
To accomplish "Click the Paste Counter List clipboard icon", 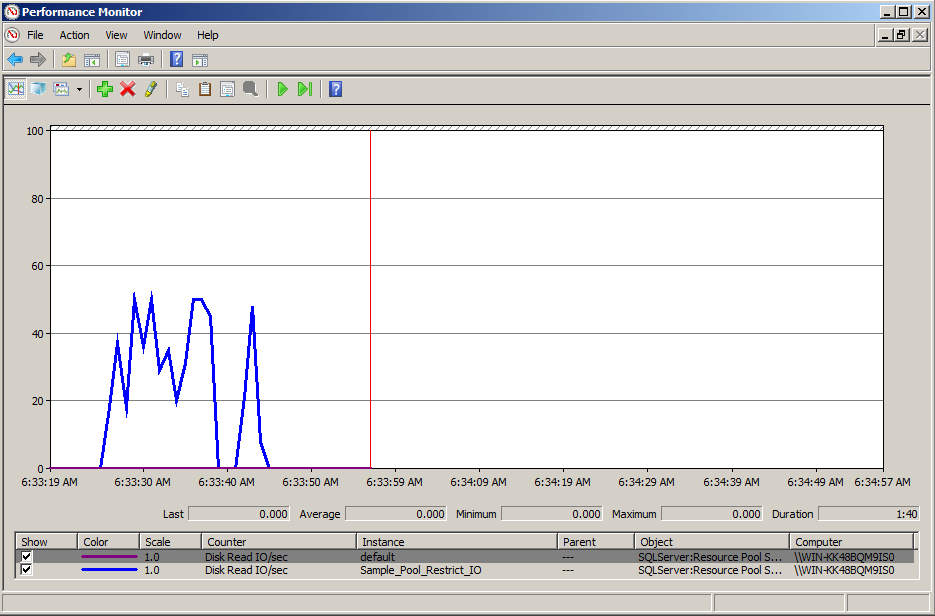I will point(205,89).
